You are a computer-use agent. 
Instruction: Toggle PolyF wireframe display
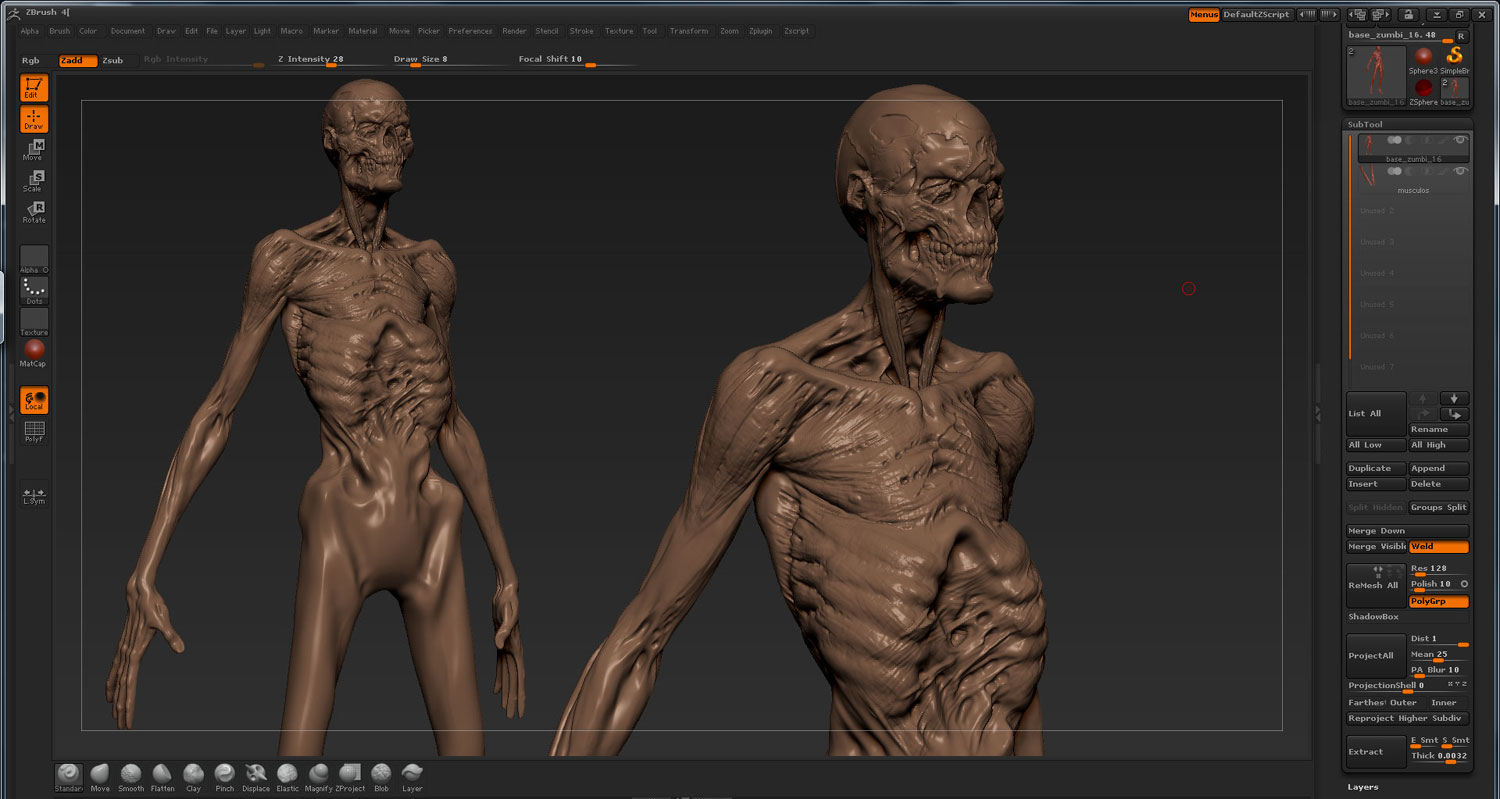[34, 431]
